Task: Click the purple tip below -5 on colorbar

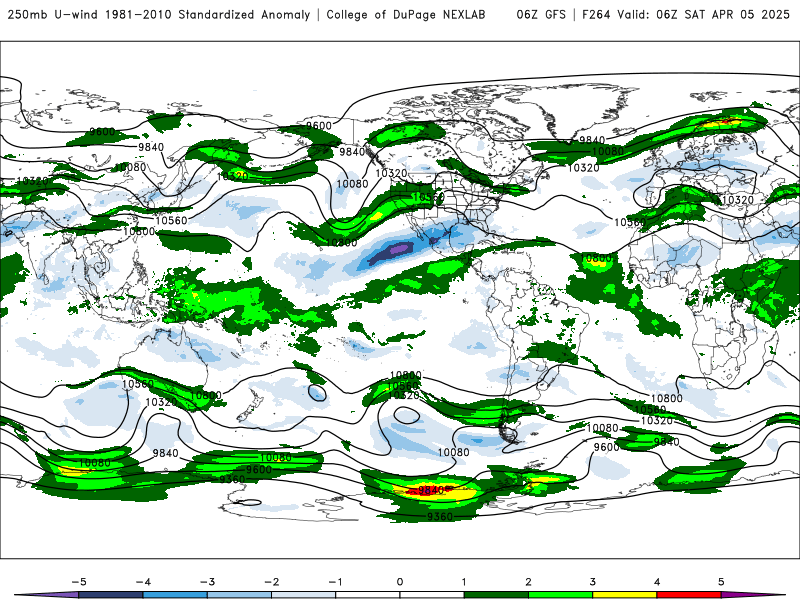Action: coord(51,595)
